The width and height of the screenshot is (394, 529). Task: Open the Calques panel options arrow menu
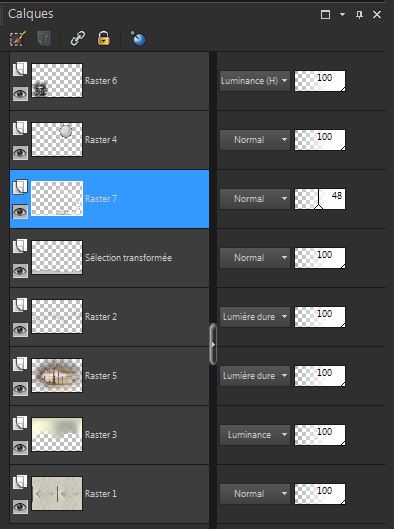[x=342, y=15]
